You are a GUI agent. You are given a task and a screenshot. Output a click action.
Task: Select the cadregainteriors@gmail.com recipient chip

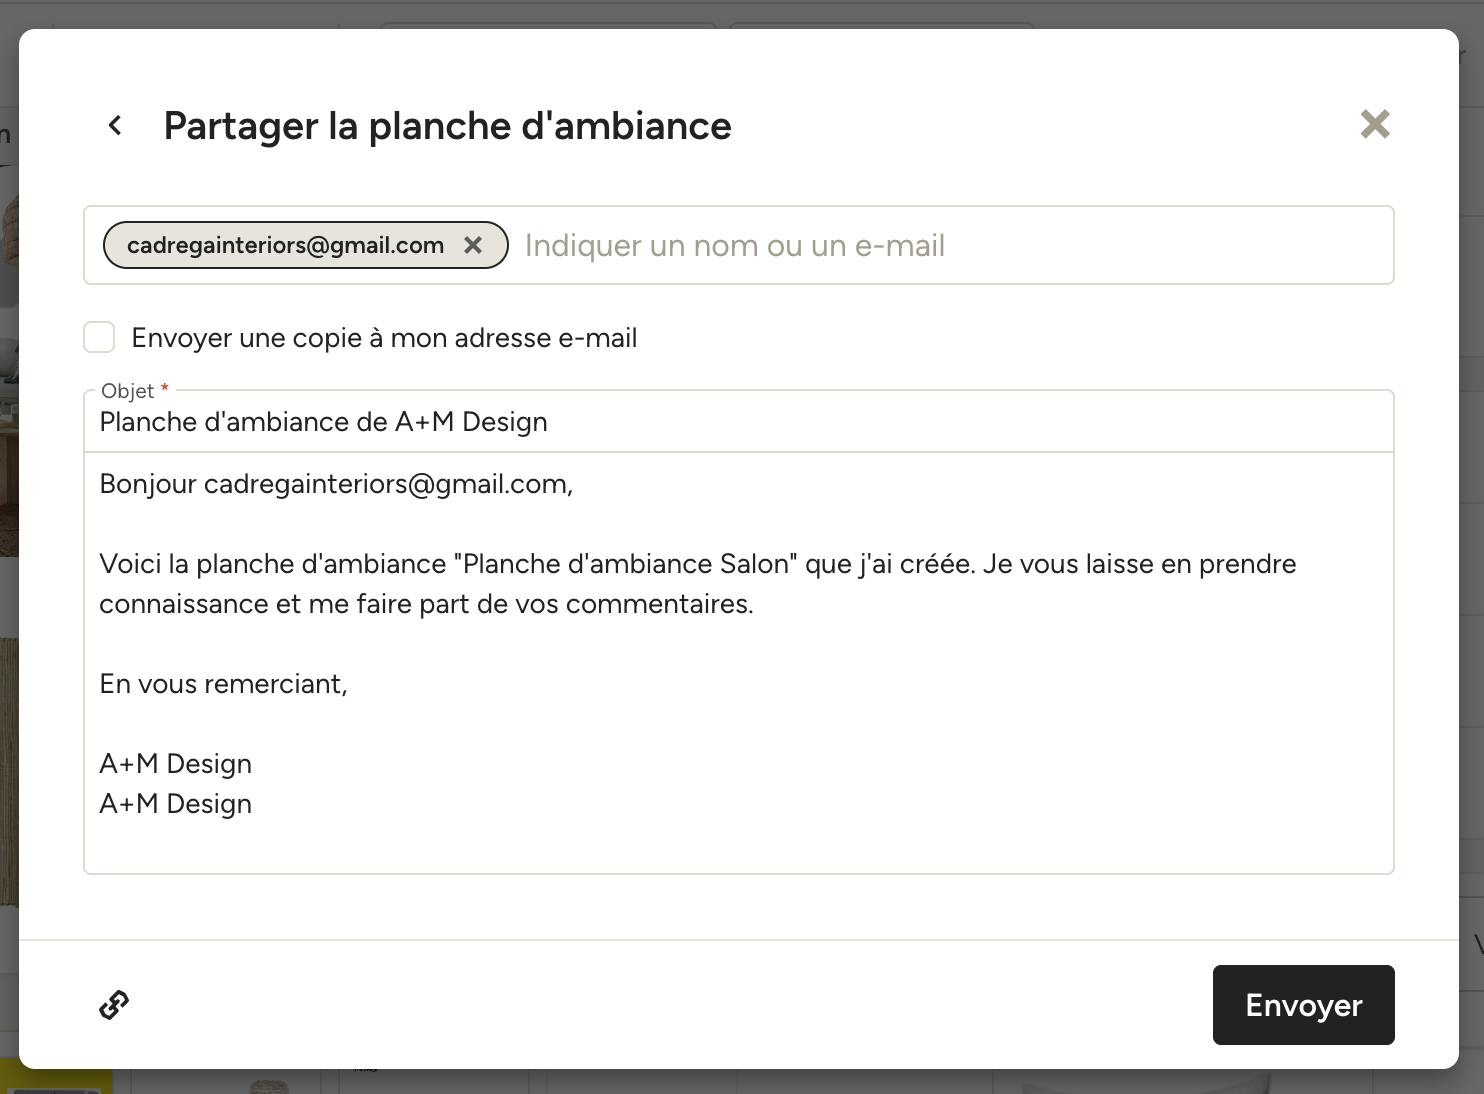pyautogui.click(x=285, y=245)
